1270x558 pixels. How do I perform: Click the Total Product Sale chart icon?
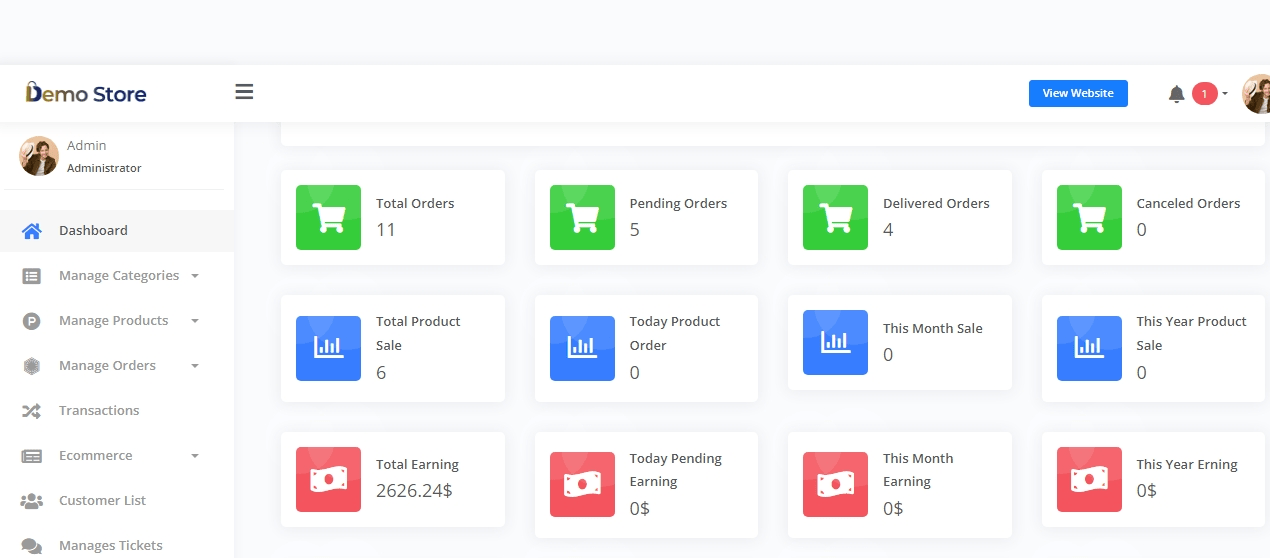(328, 348)
